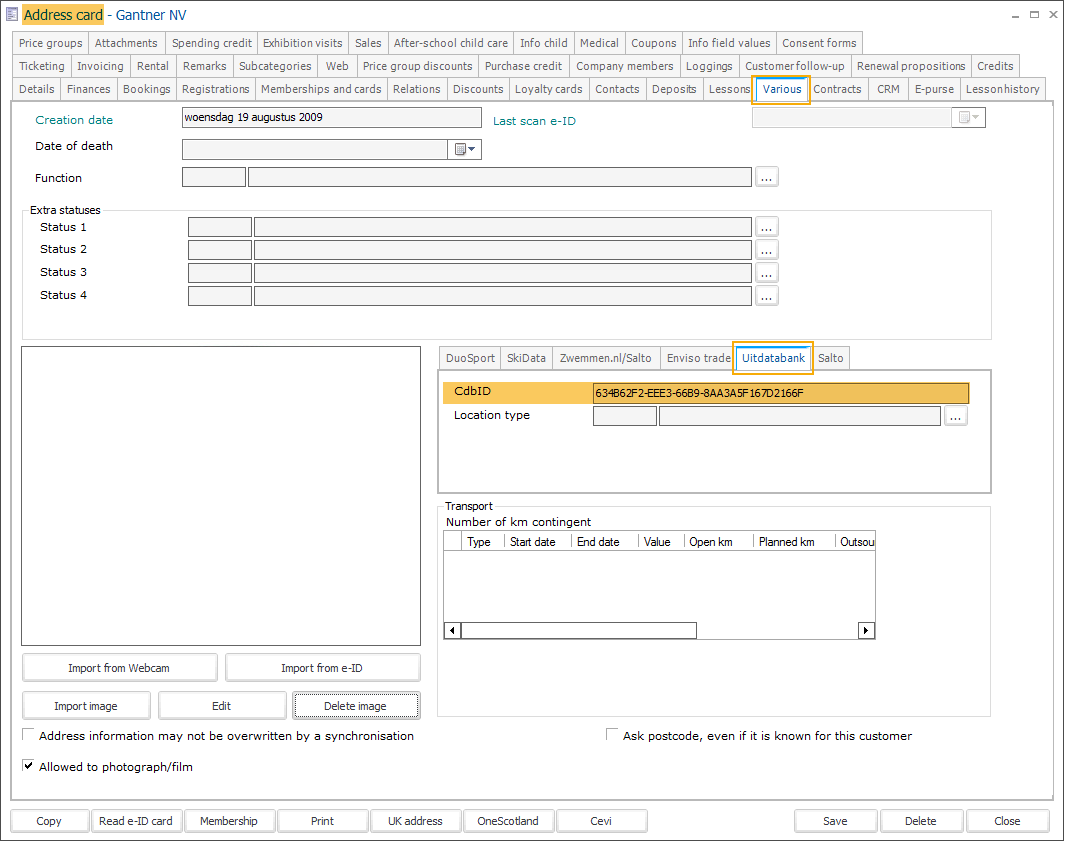Open Status 1 lookup ellipsis button
The width and height of the screenshot is (1065, 842).
(767, 227)
